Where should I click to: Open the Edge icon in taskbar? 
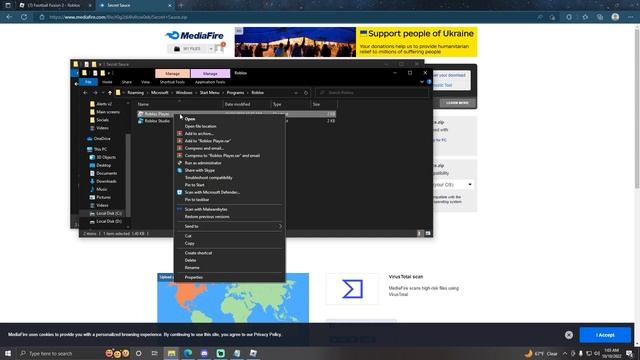[188, 353]
